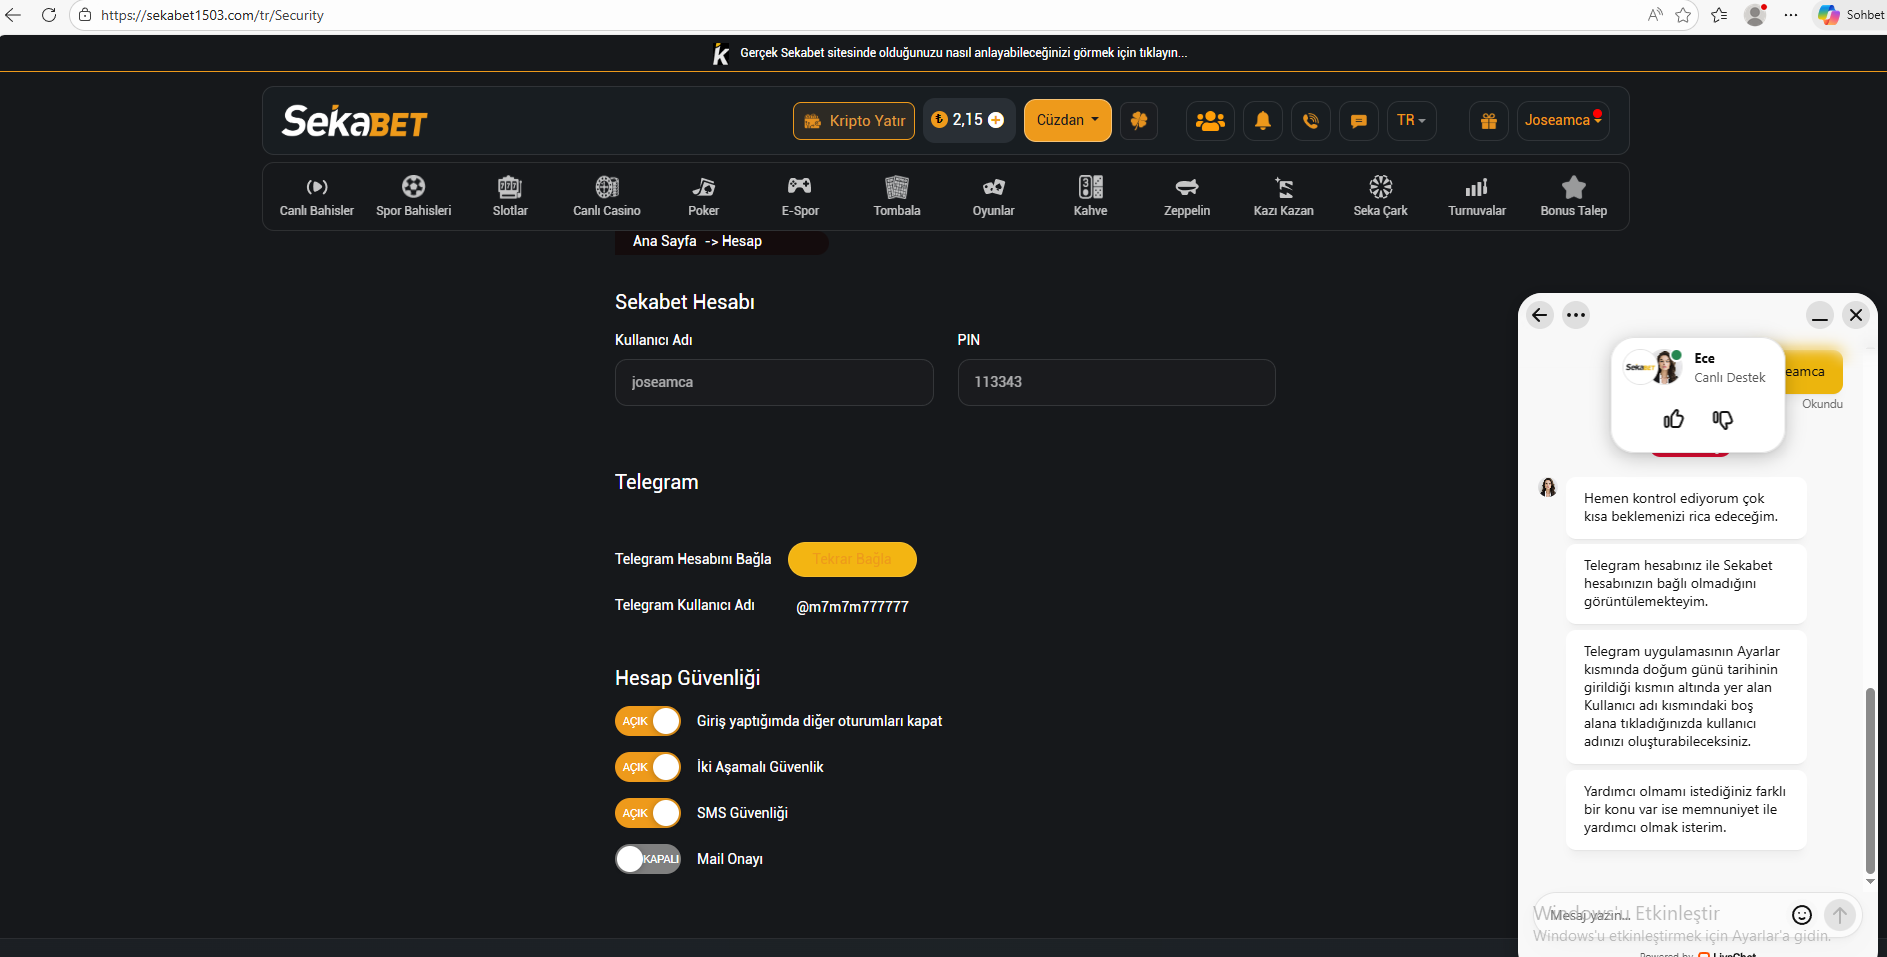1887x957 pixels.
Task: Open Bonus Talep section
Action: 1574,197
